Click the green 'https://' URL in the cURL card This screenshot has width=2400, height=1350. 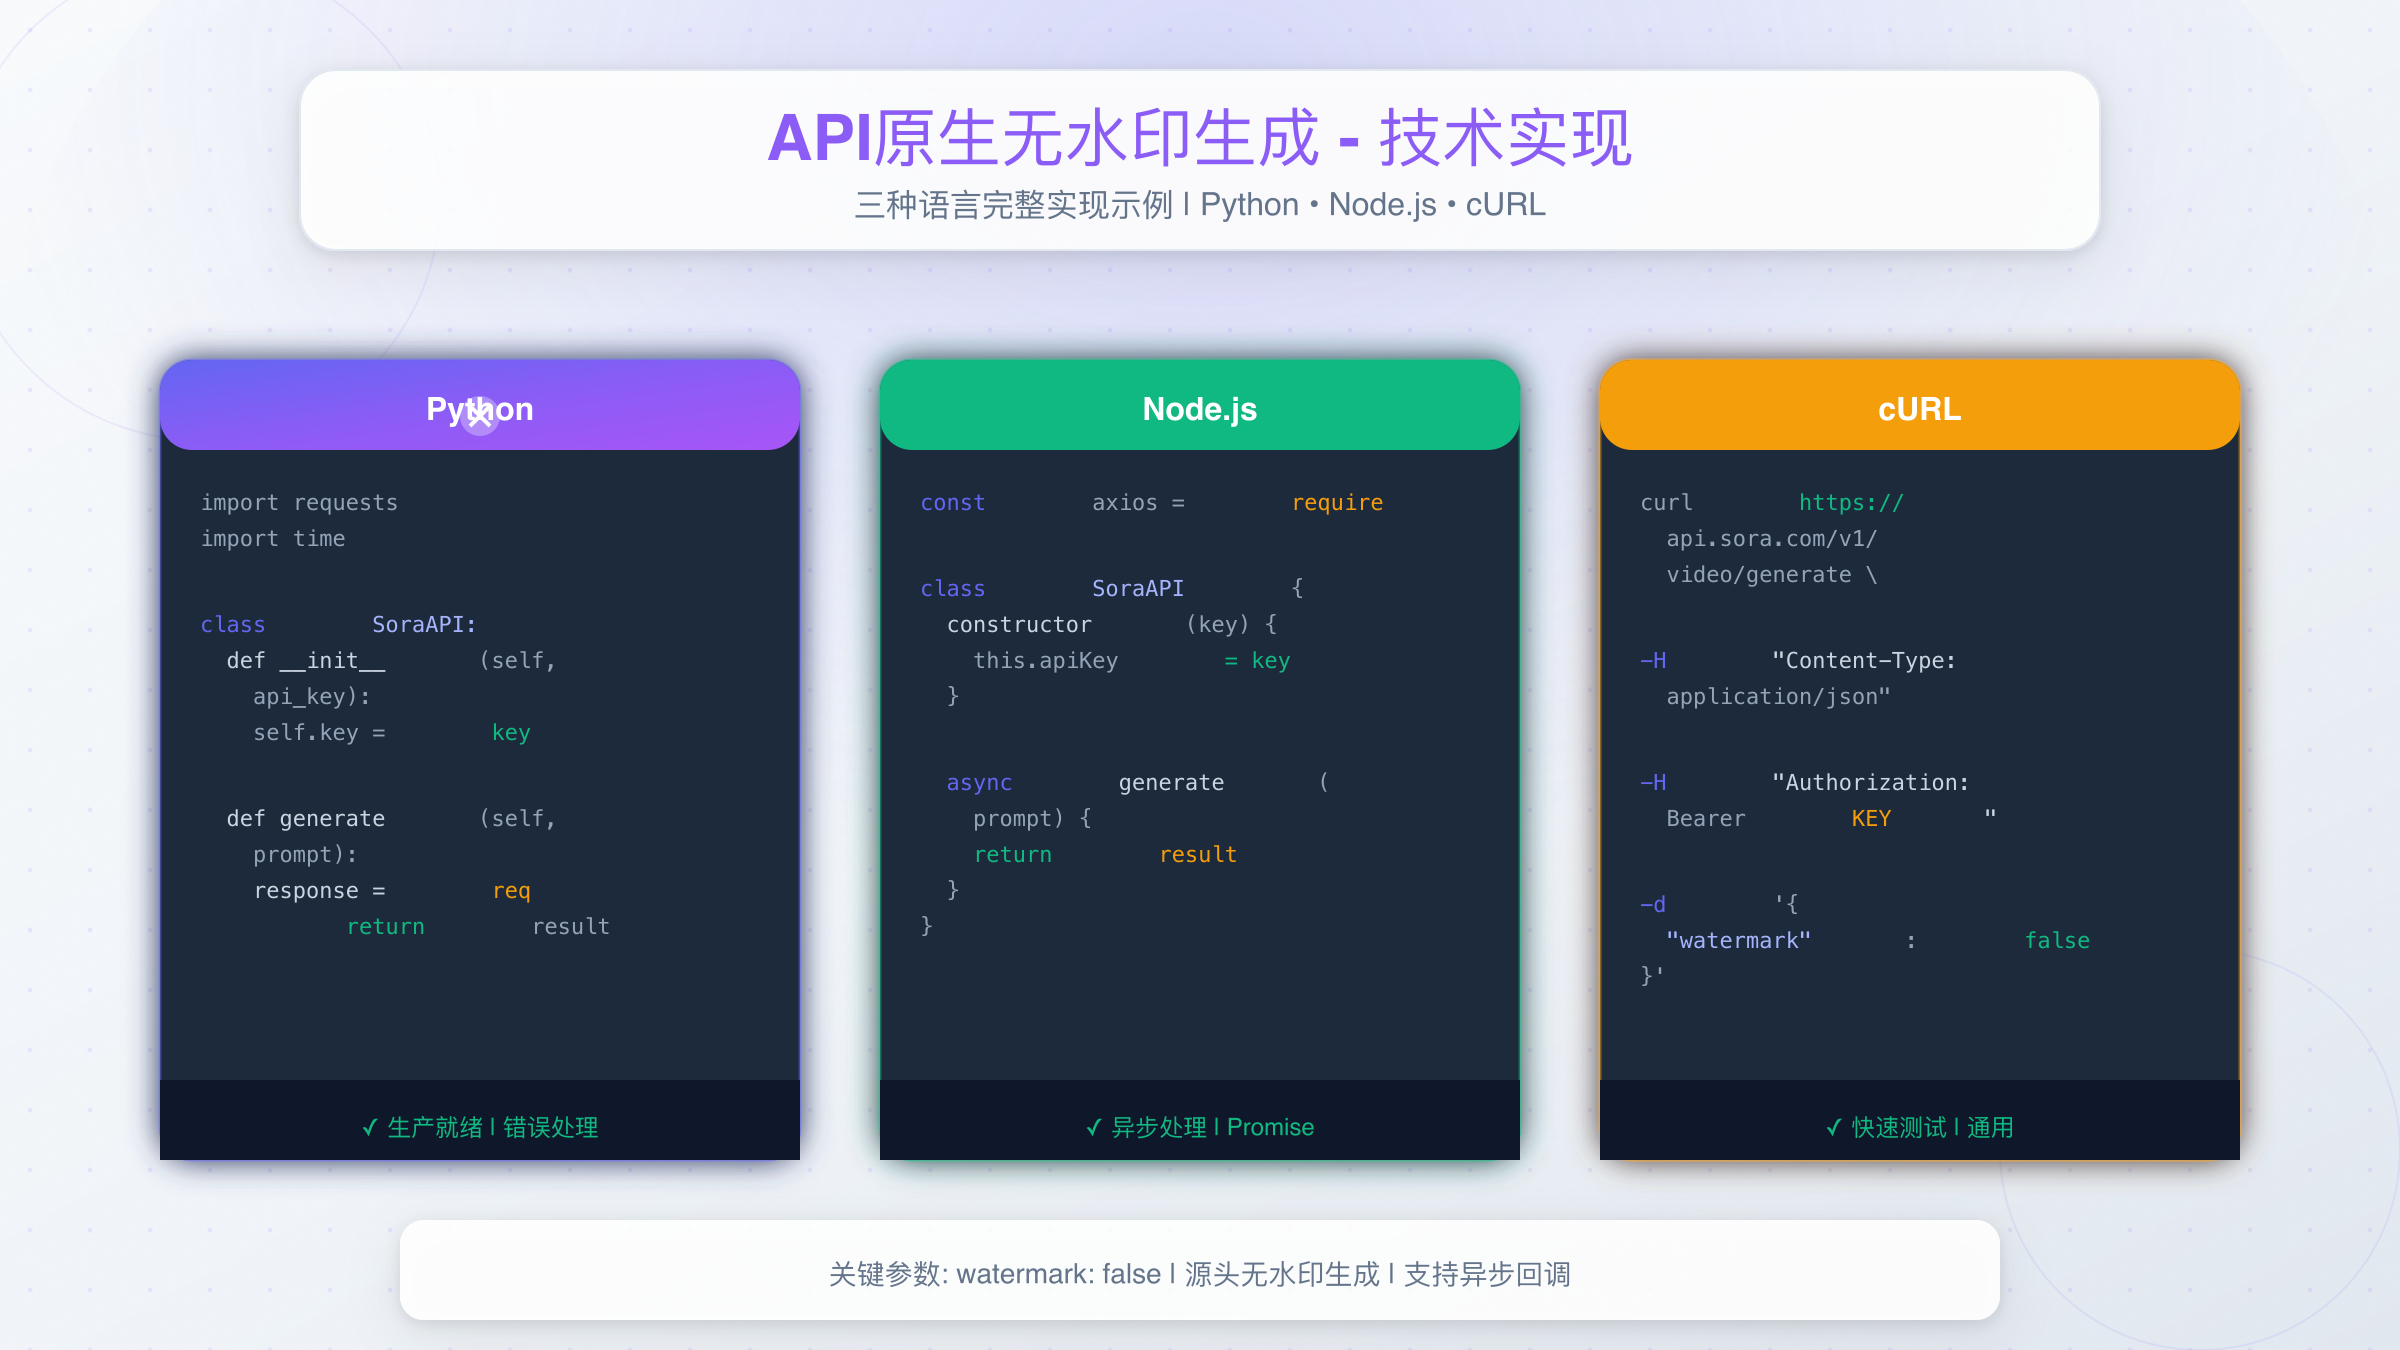(x=1851, y=502)
